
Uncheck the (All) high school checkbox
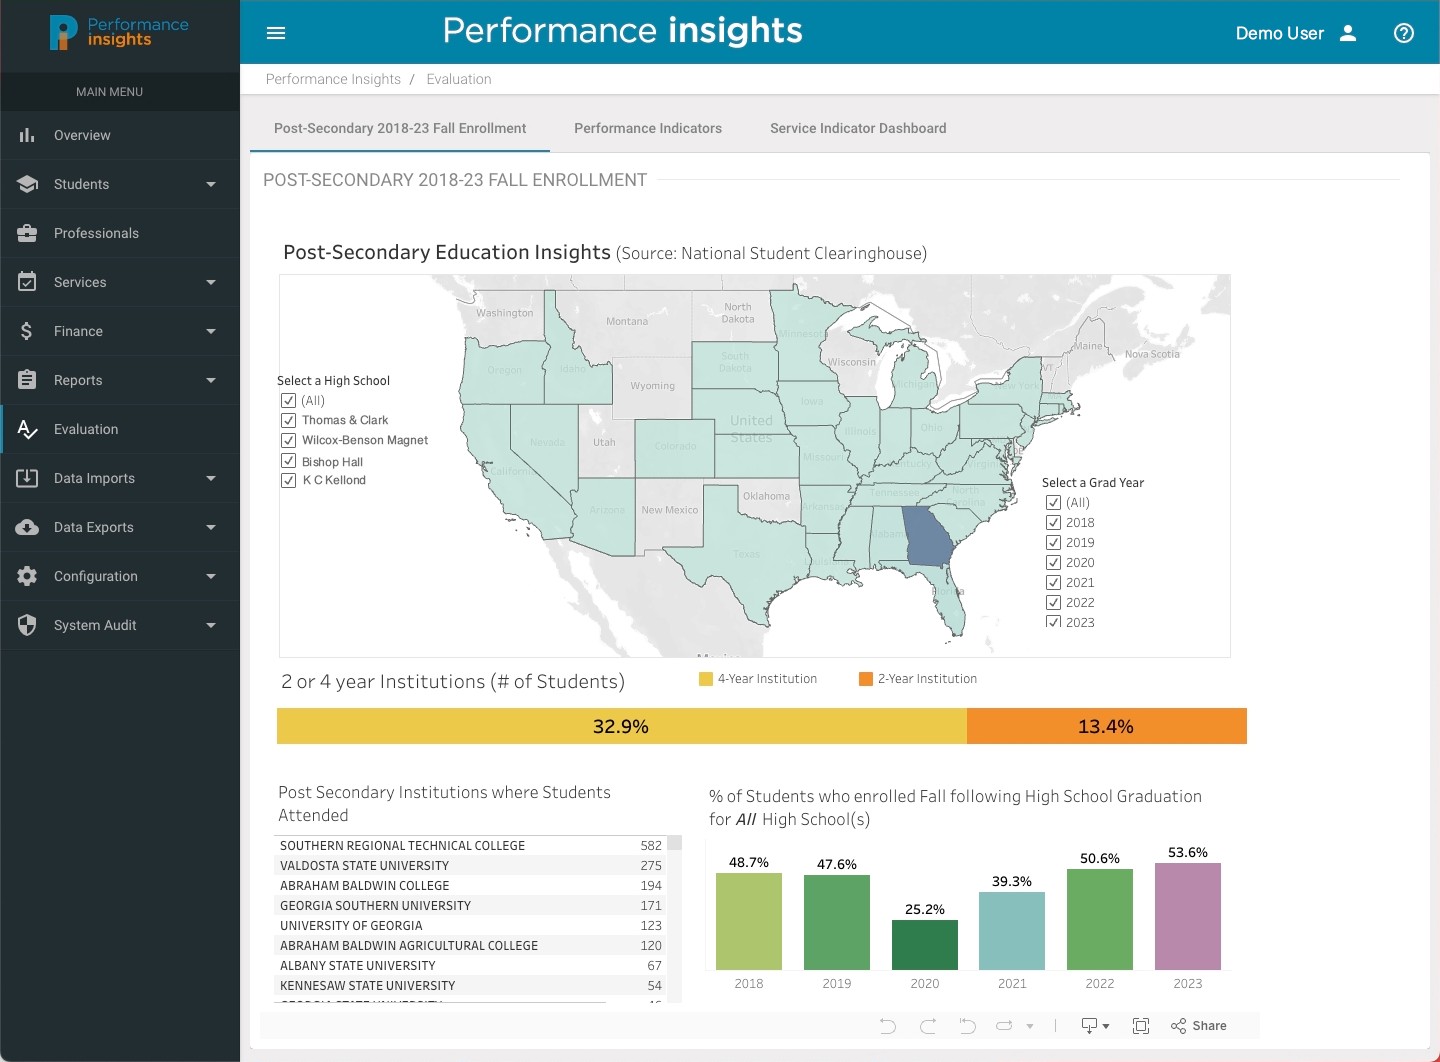[288, 400]
